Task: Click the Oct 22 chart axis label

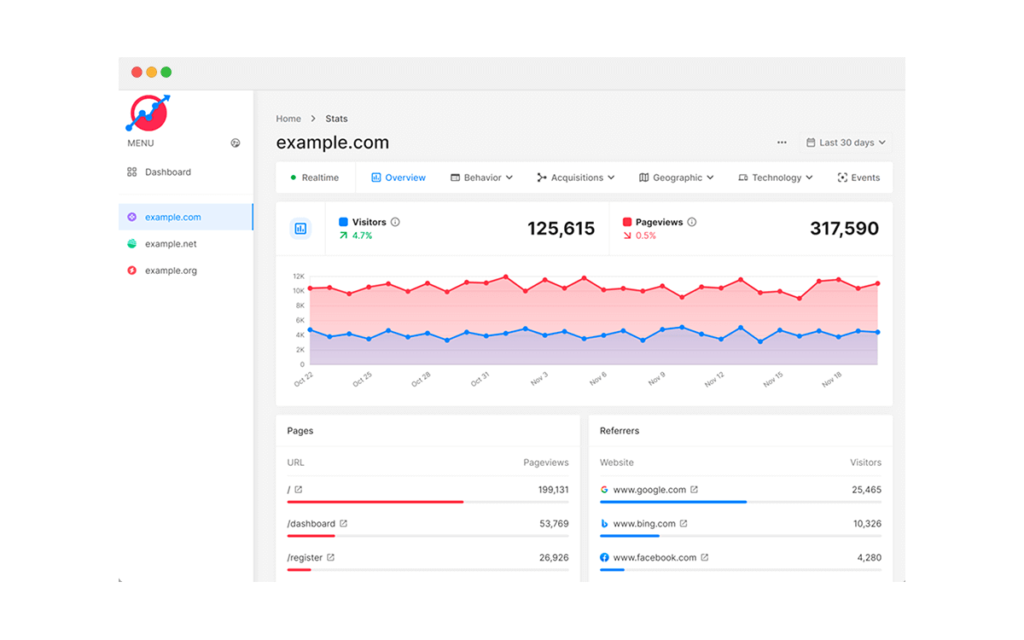Action: click(304, 379)
